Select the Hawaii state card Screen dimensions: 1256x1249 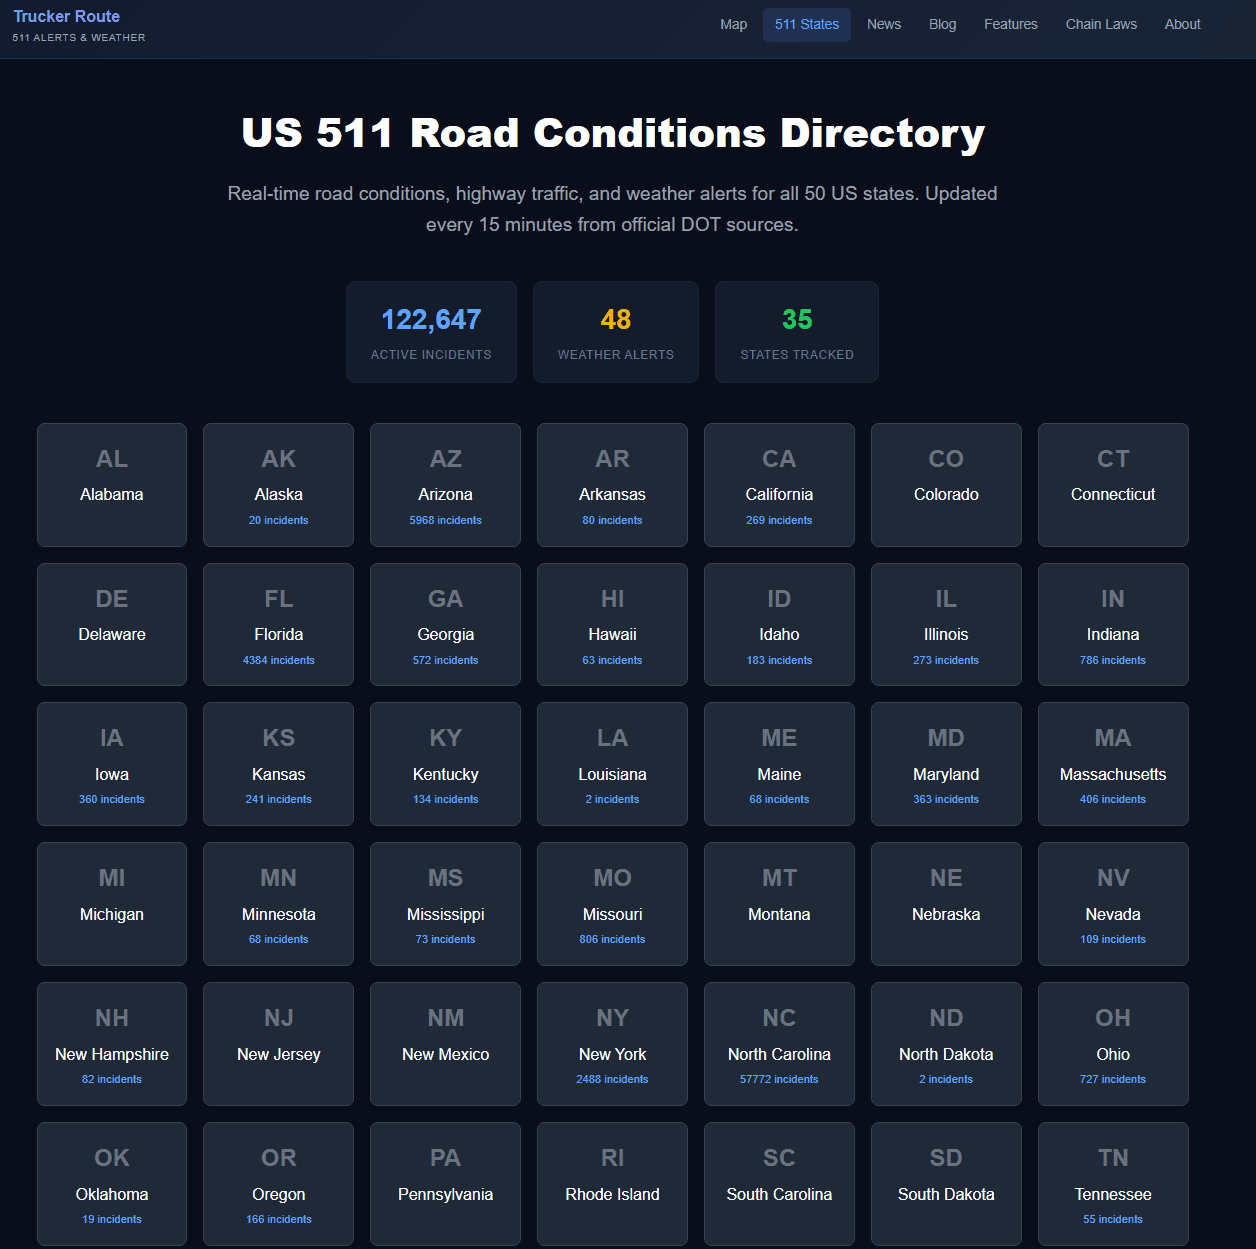click(x=612, y=624)
